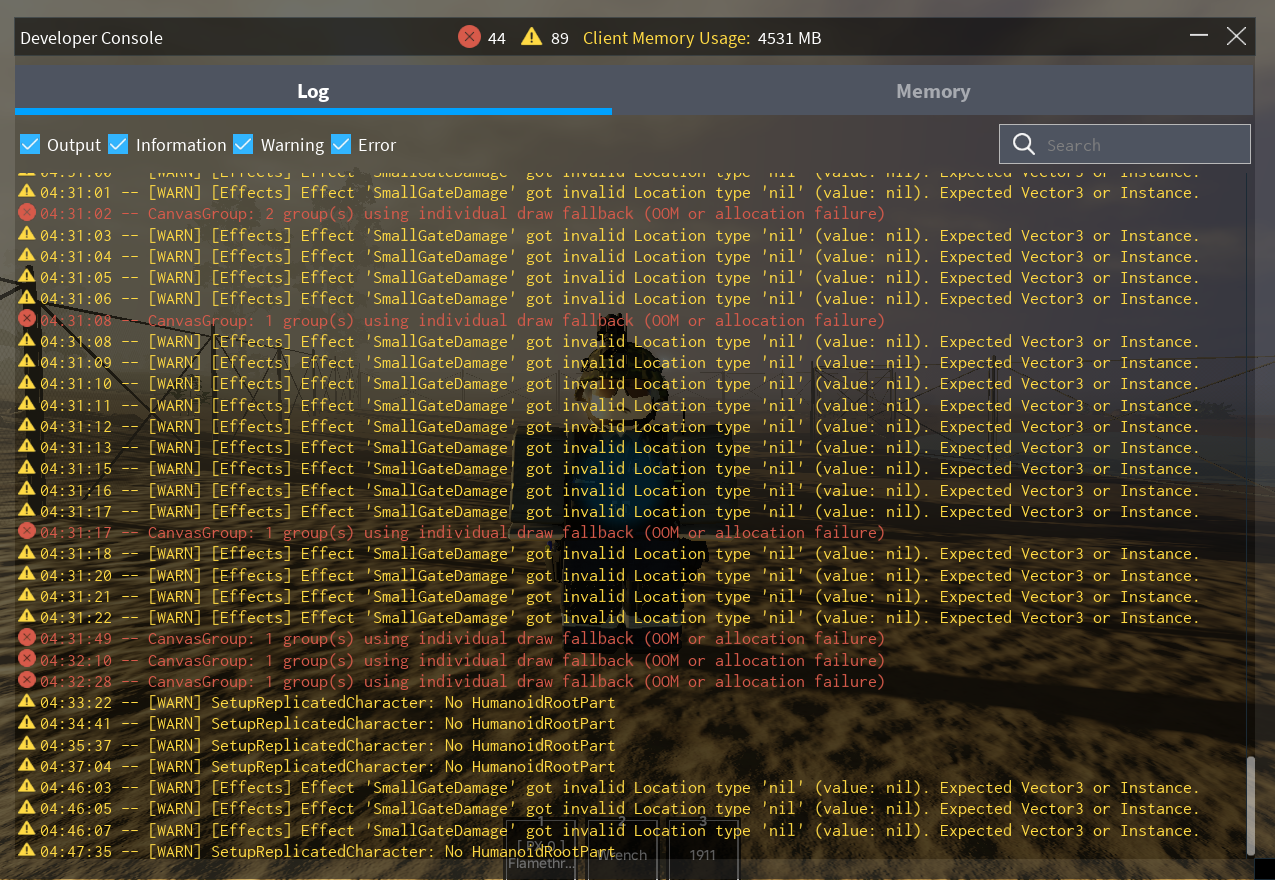Select the 04:37:04 No HumanoidRootPart text
This screenshot has height=880, width=1275.
tap(328, 766)
